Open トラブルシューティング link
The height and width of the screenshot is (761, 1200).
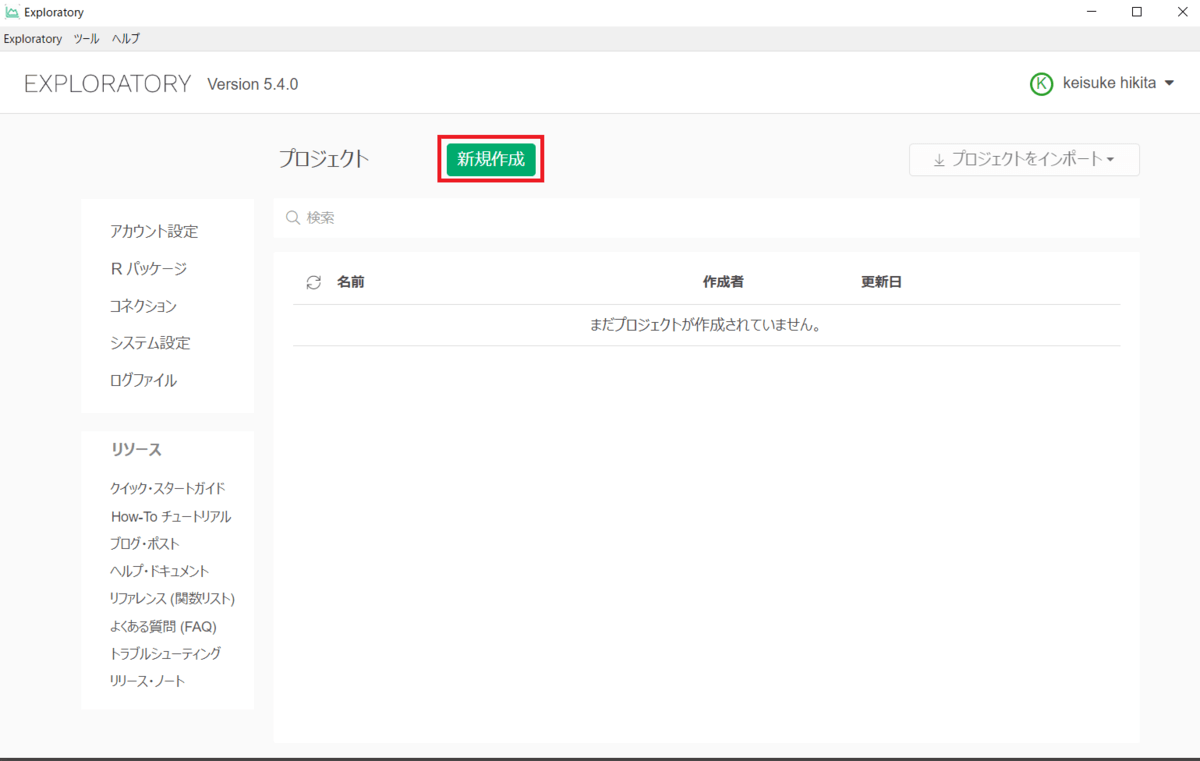[165, 653]
